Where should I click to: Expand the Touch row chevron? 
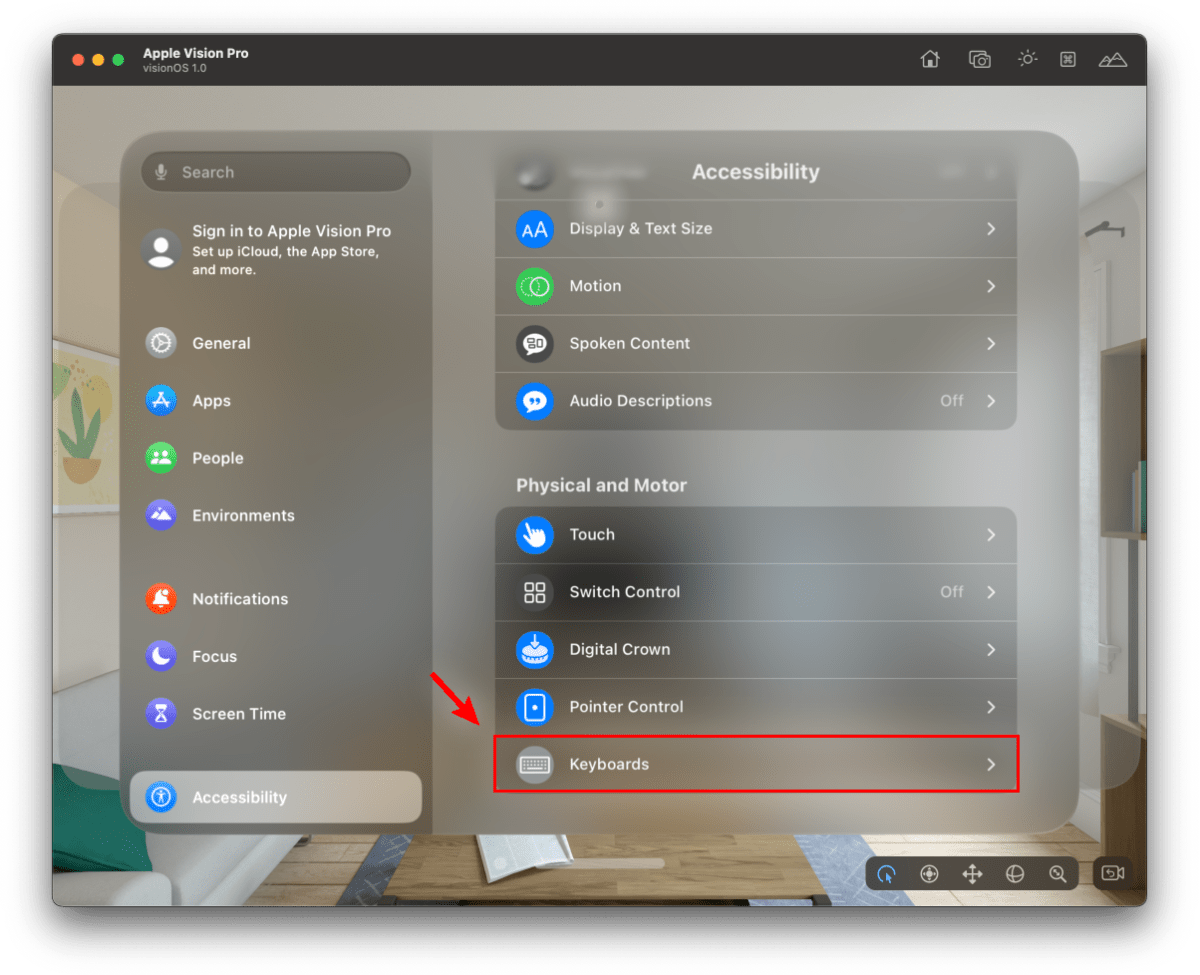click(991, 535)
